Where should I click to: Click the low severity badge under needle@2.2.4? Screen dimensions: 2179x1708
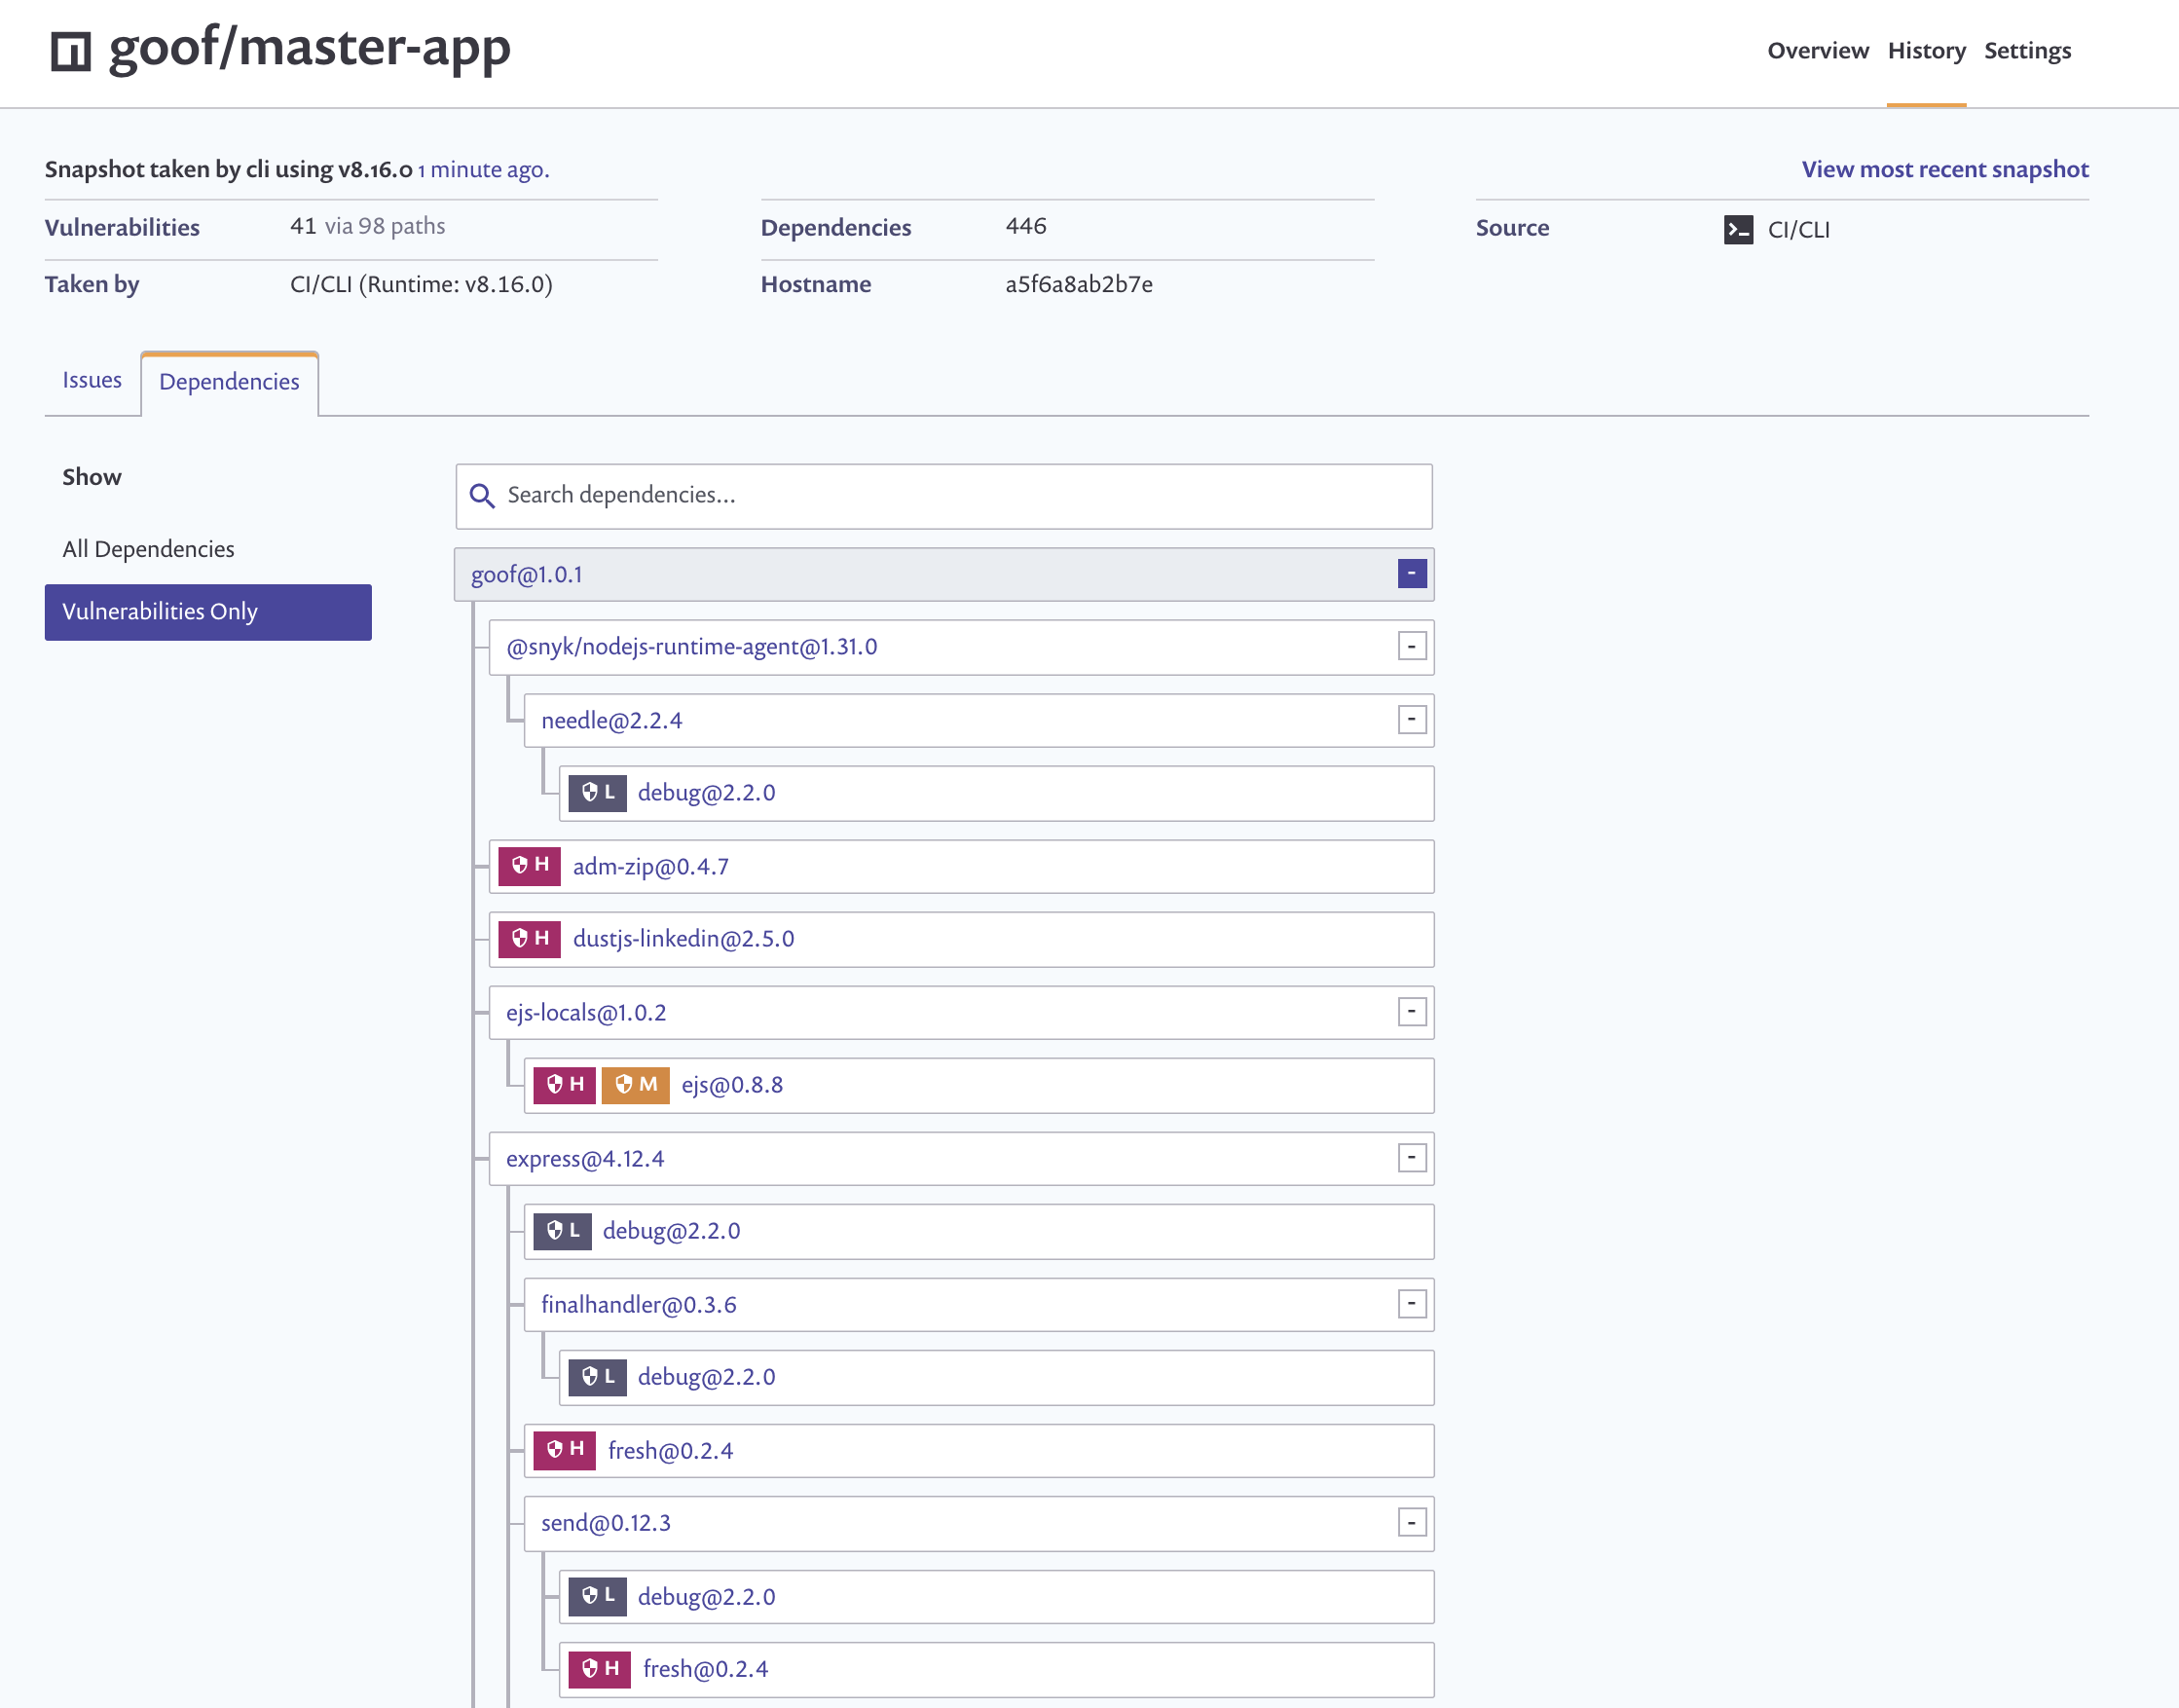597,793
